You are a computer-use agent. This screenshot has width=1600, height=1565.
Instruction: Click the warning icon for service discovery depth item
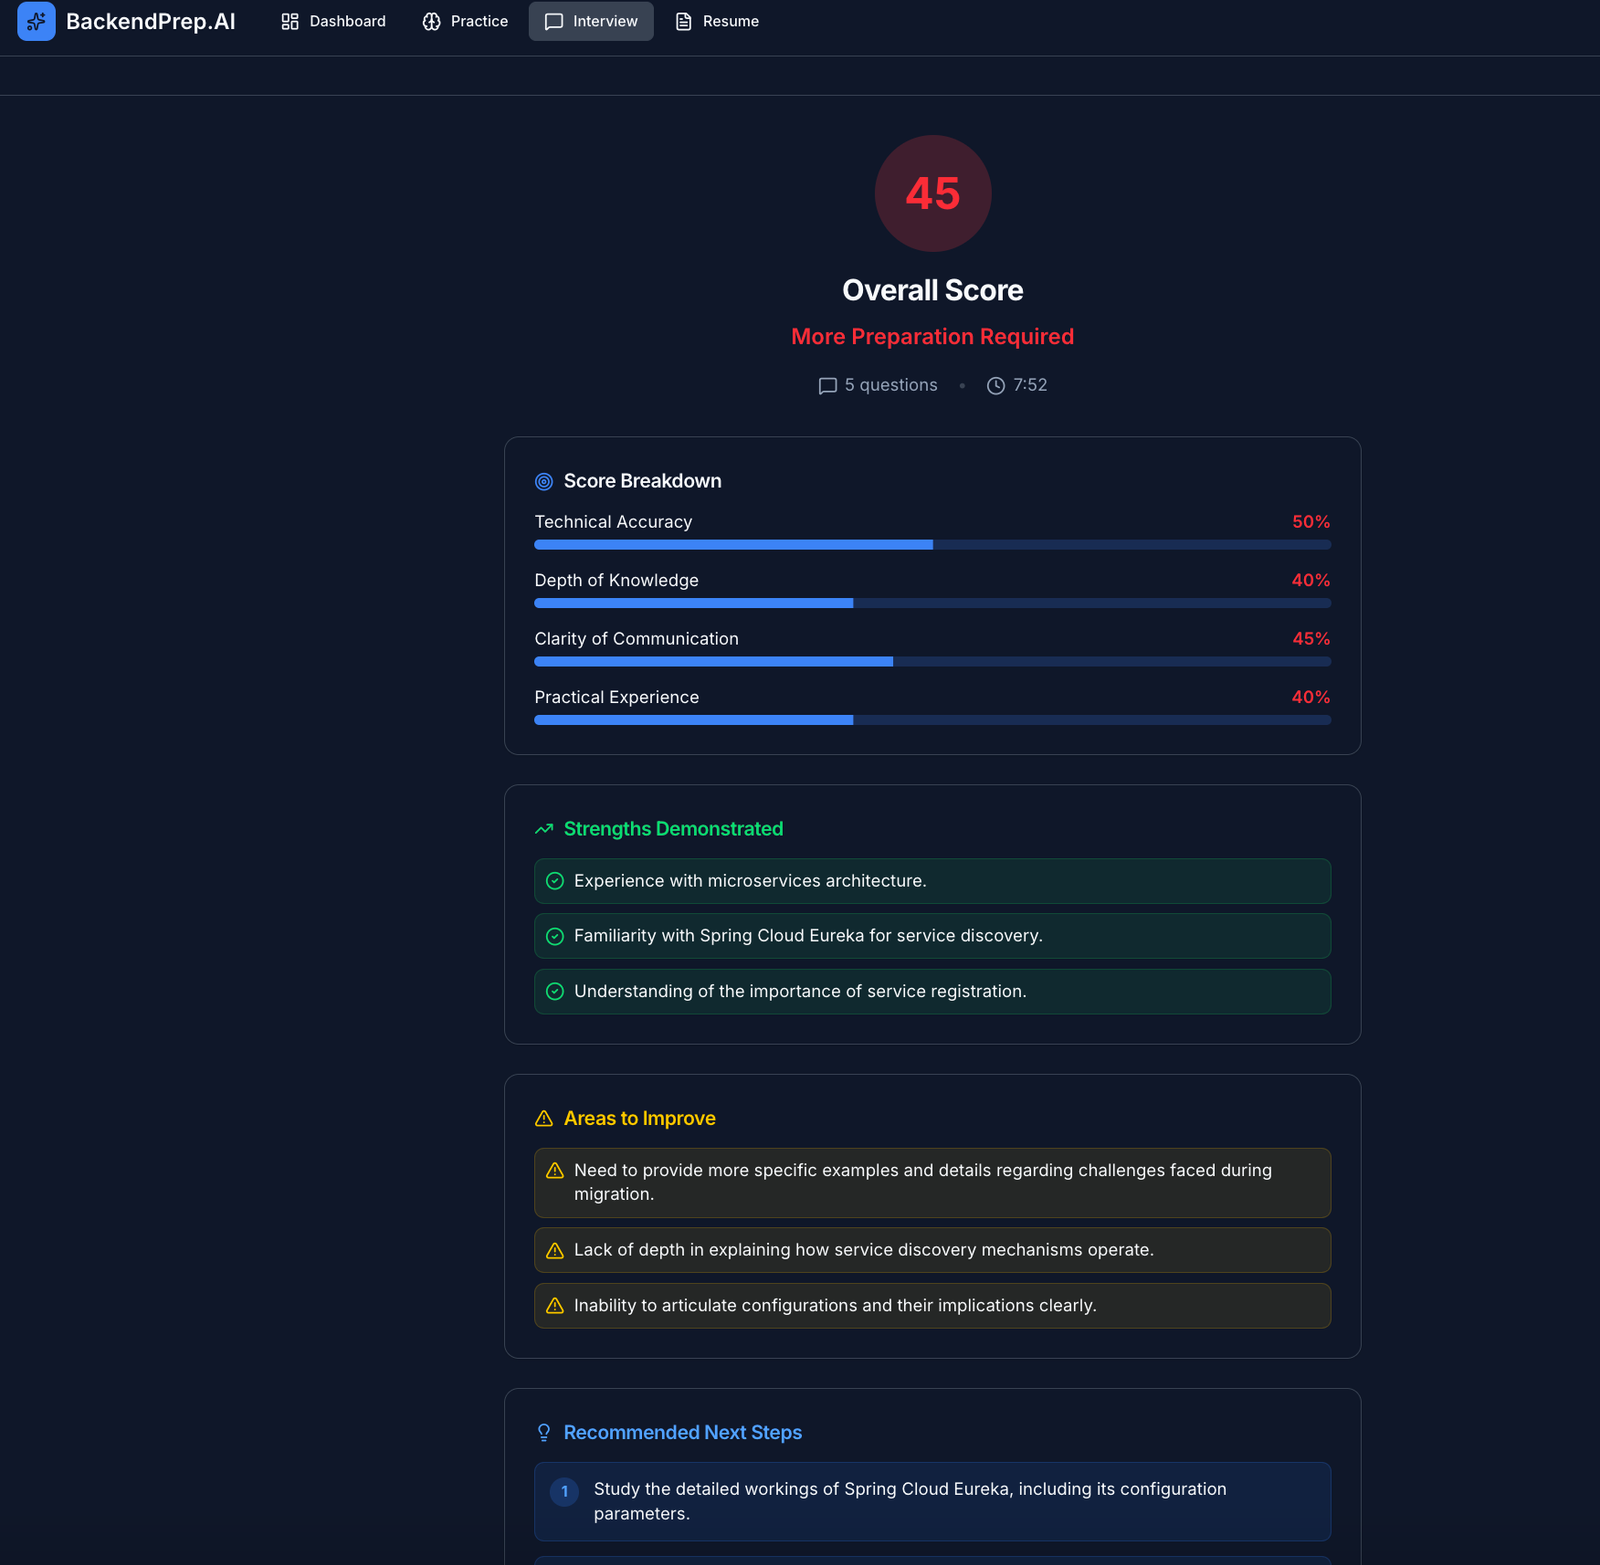pyautogui.click(x=555, y=1251)
